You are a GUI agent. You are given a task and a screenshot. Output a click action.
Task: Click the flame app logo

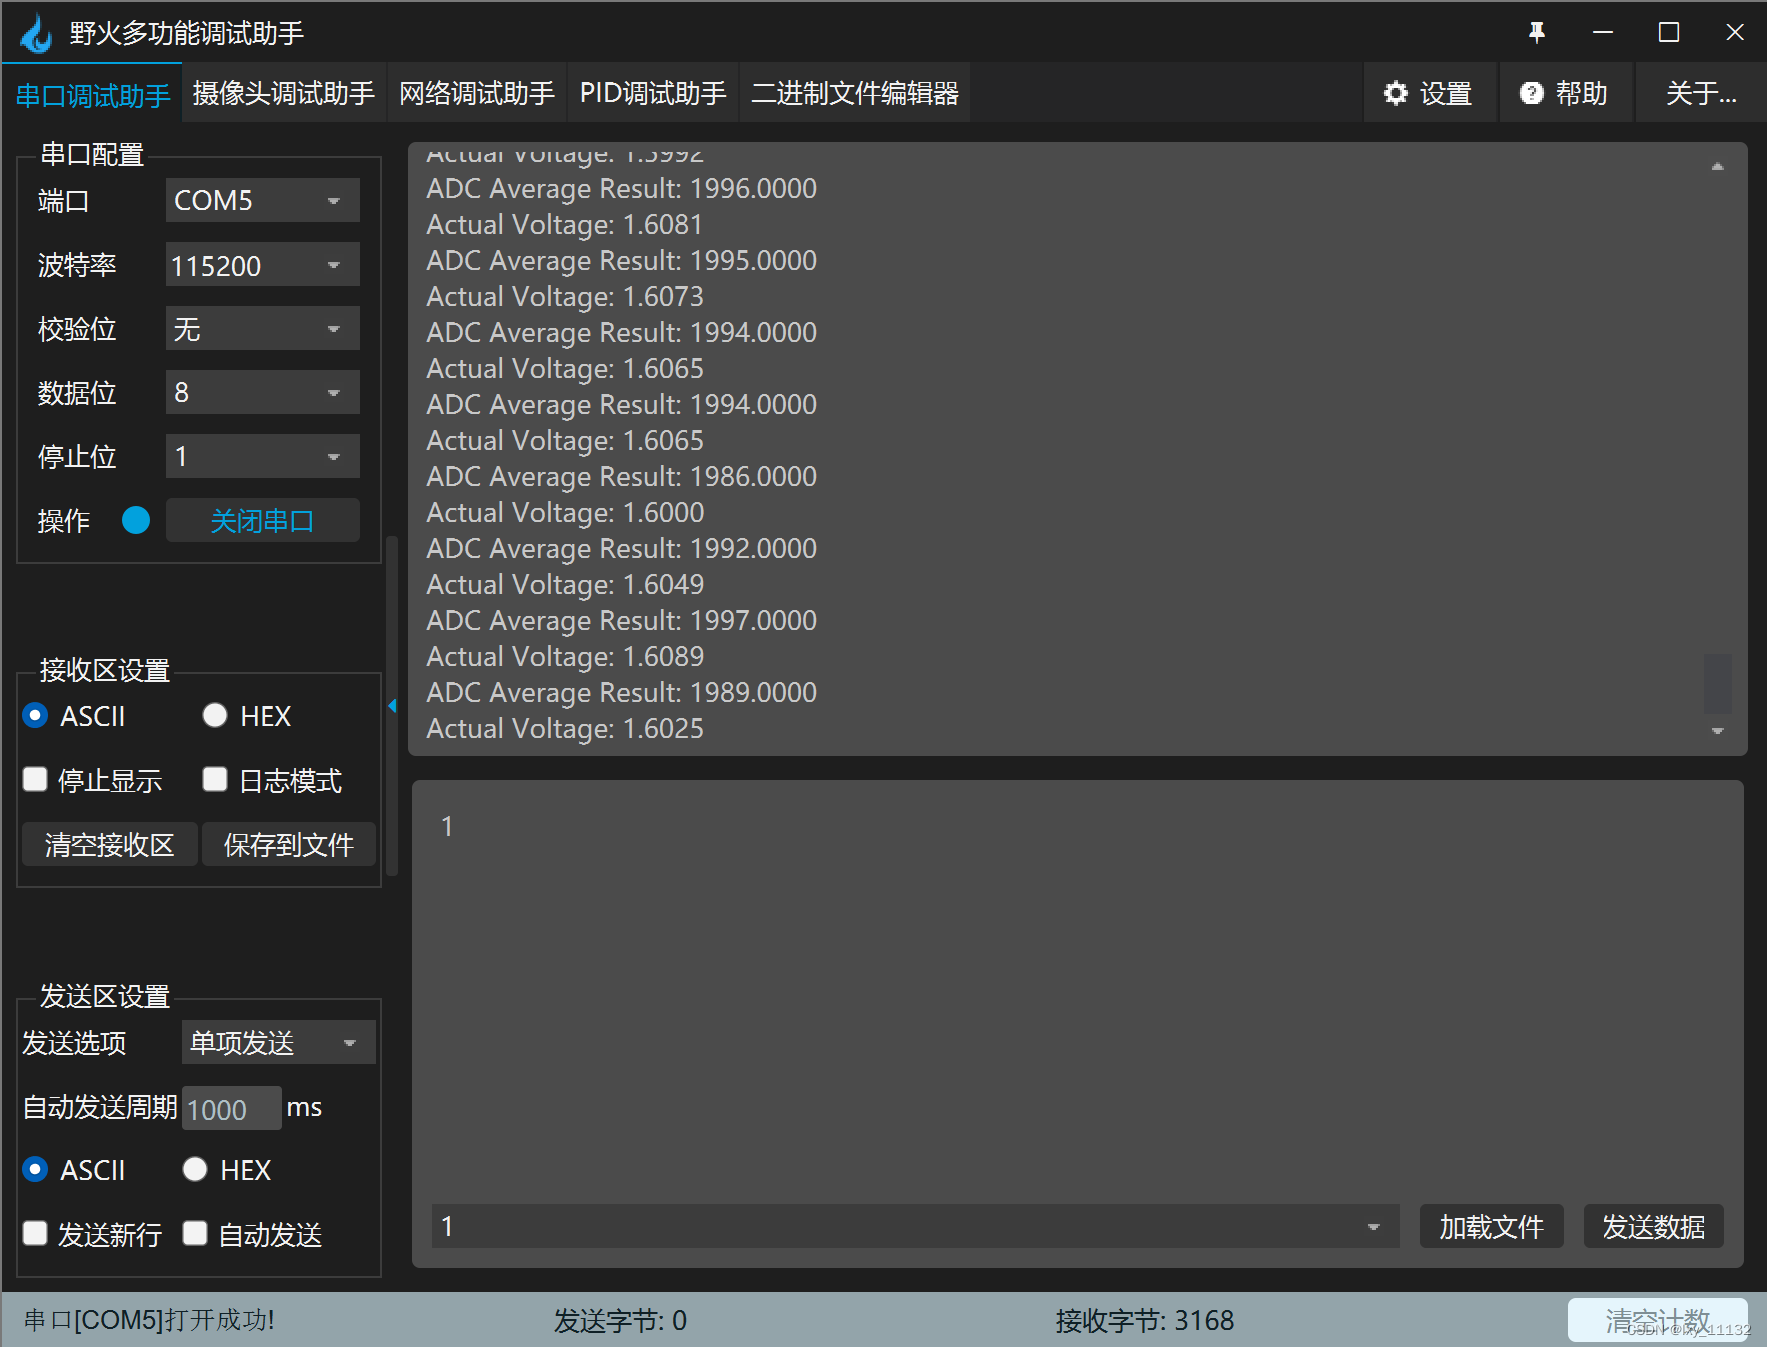[34, 32]
